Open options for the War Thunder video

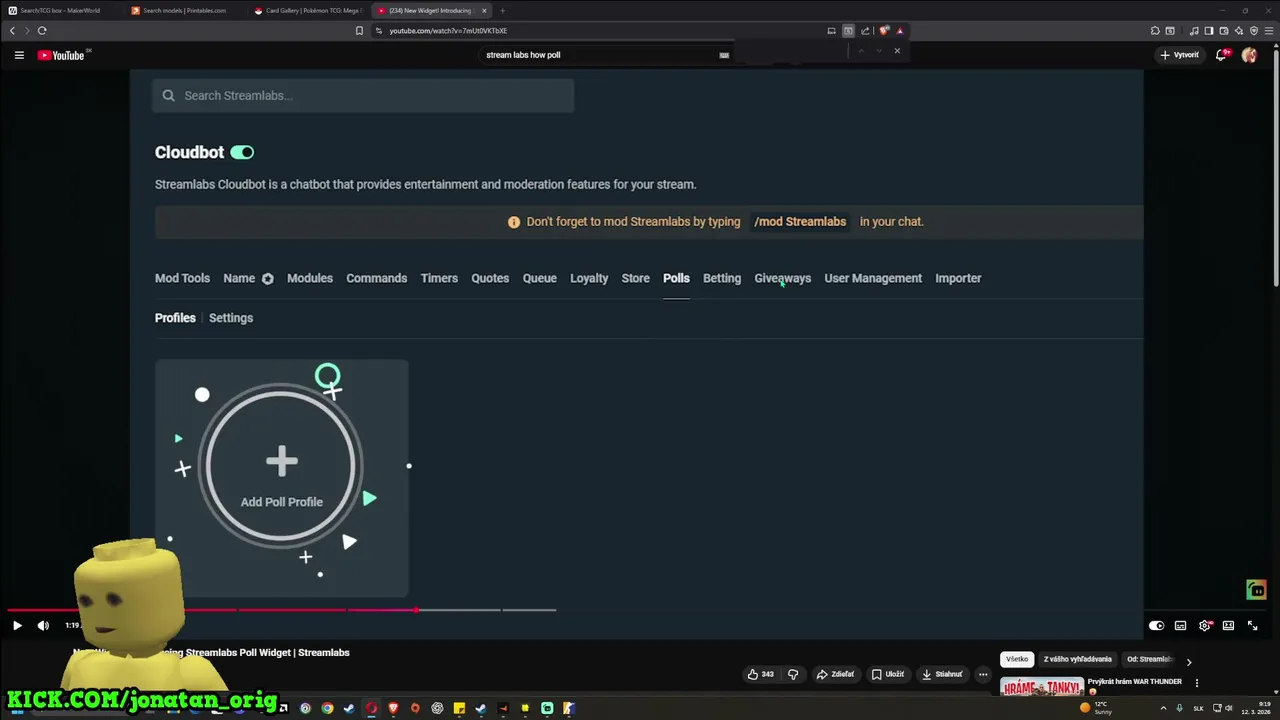(1197, 683)
